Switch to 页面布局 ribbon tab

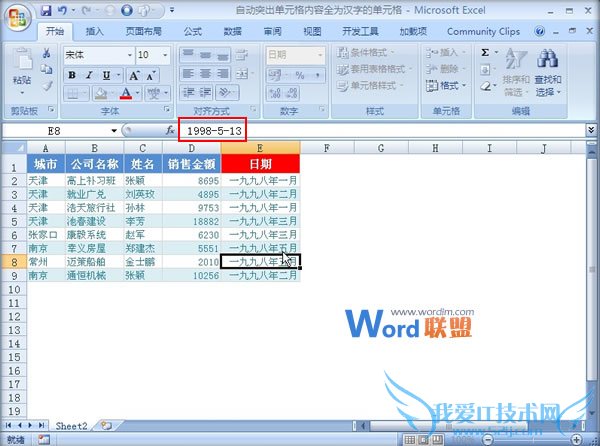pyautogui.click(x=143, y=31)
